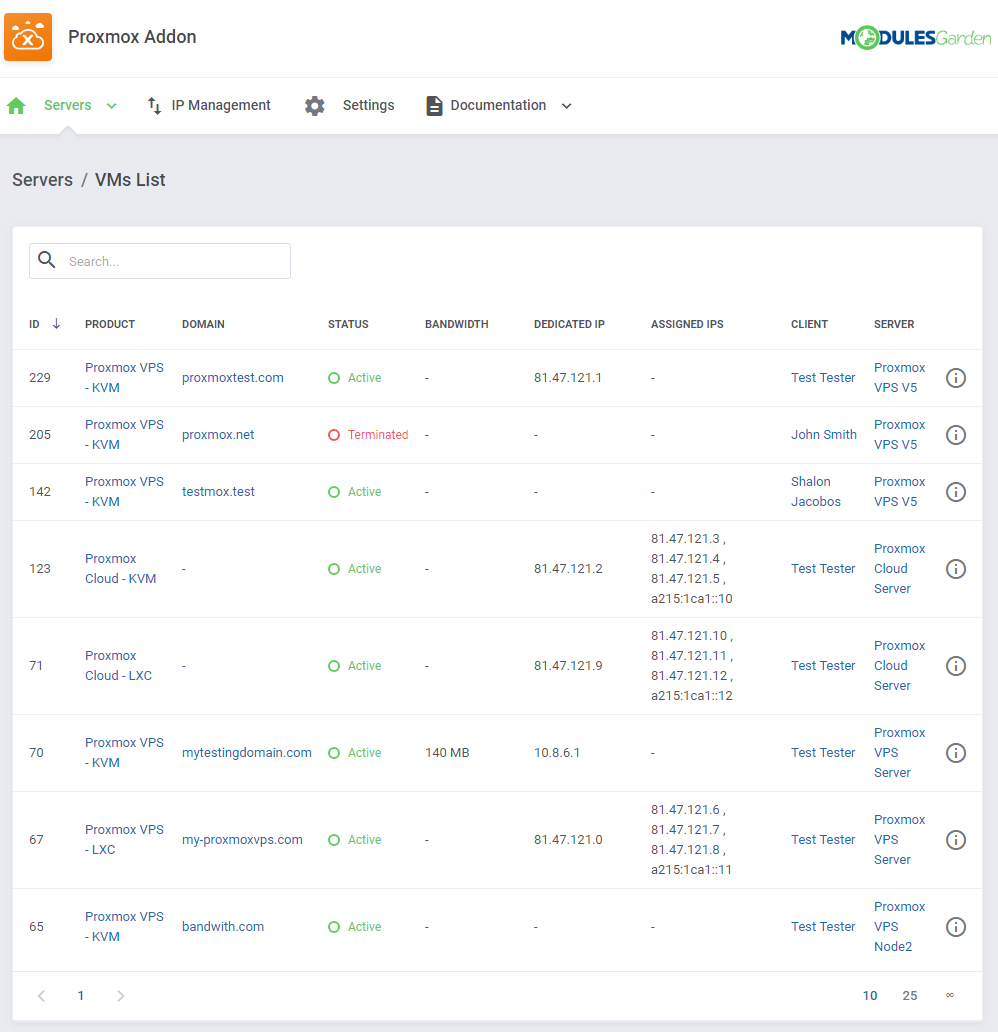The image size is (998, 1032).
Task: Sort by DOMAIN column header
Action: pos(203,324)
